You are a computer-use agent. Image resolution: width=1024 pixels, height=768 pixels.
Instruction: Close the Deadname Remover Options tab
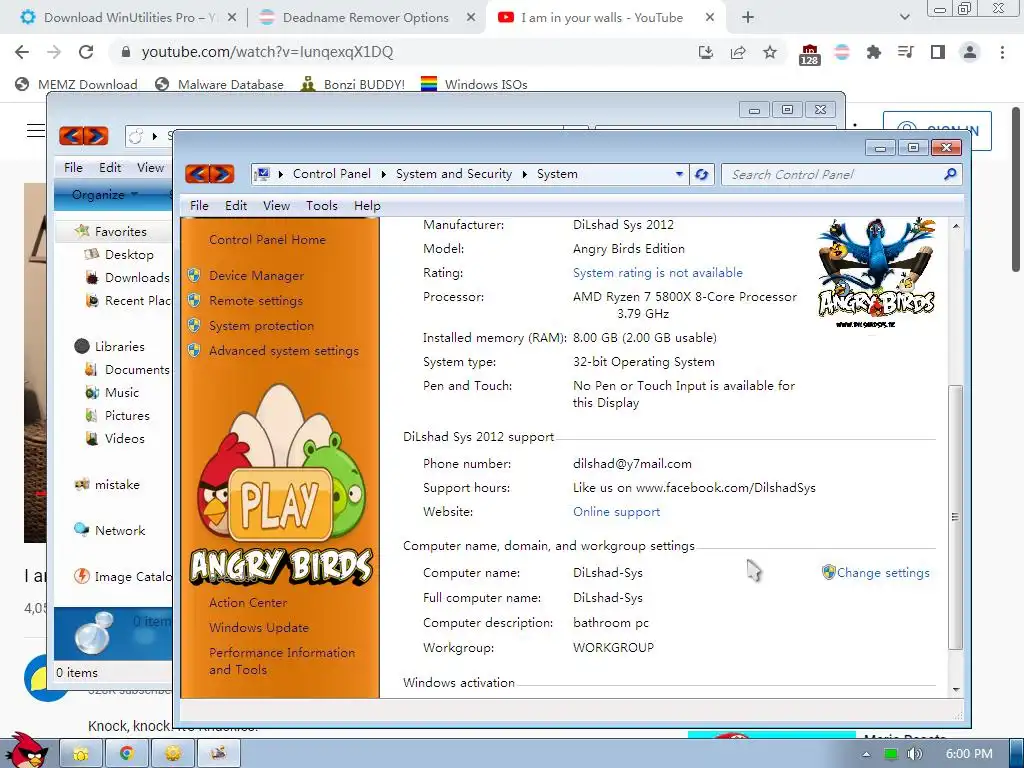[471, 18]
